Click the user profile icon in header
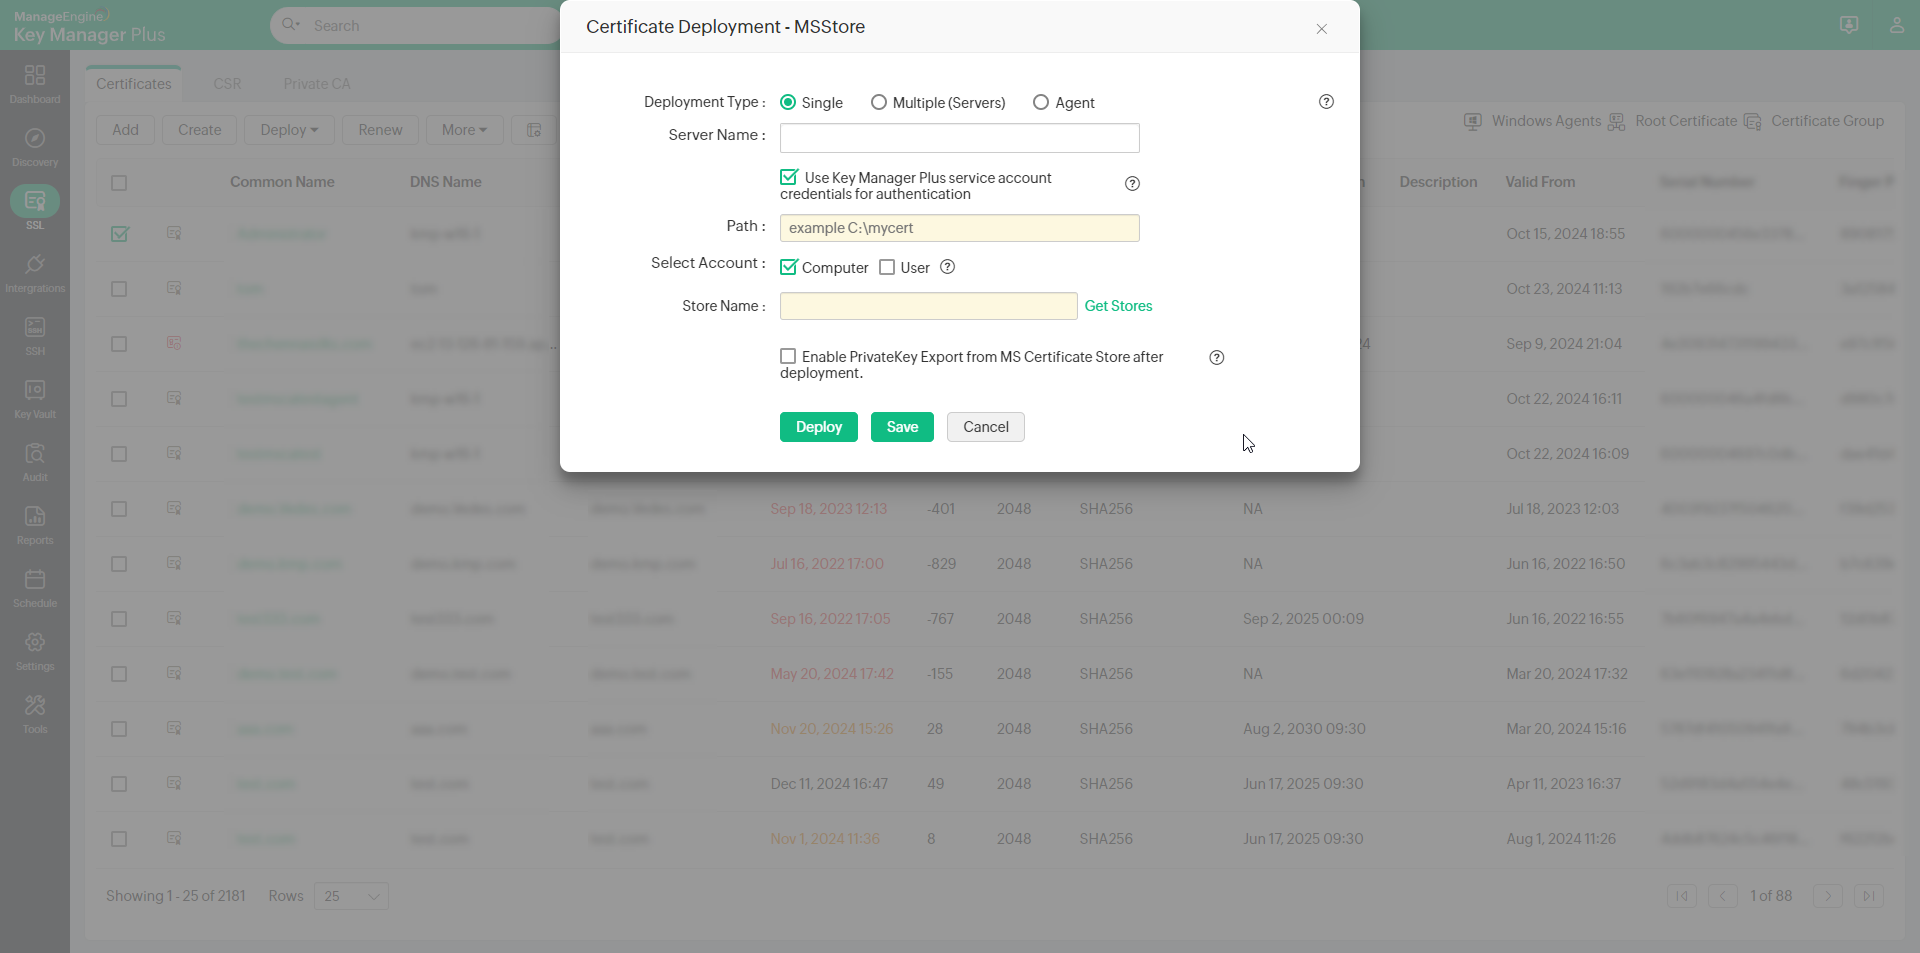The width and height of the screenshot is (1920, 953). coord(1897,25)
